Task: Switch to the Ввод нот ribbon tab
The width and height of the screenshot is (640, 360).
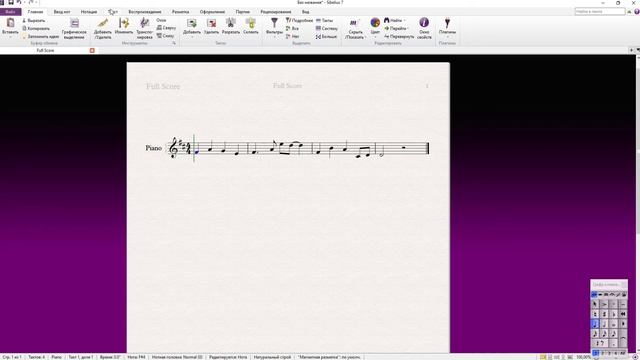Action: click(62, 12)
